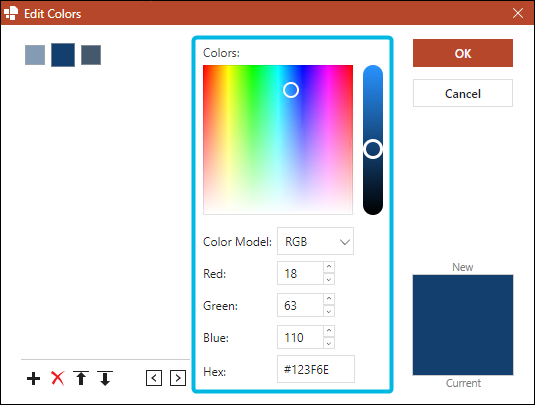Decrease the Red value with down arrow

click(329, 279)
